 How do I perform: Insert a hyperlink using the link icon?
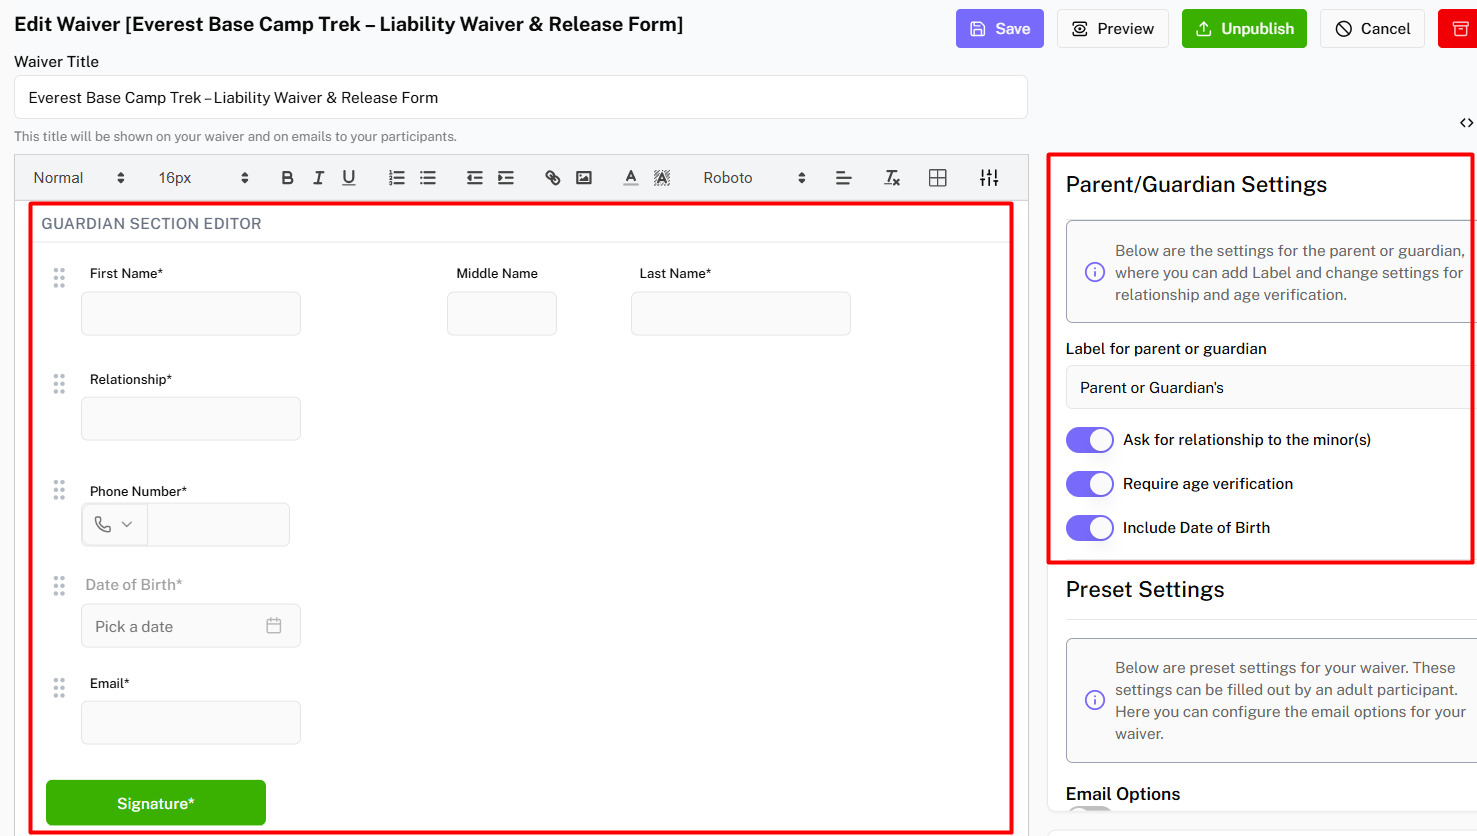(x=552, y=178)
